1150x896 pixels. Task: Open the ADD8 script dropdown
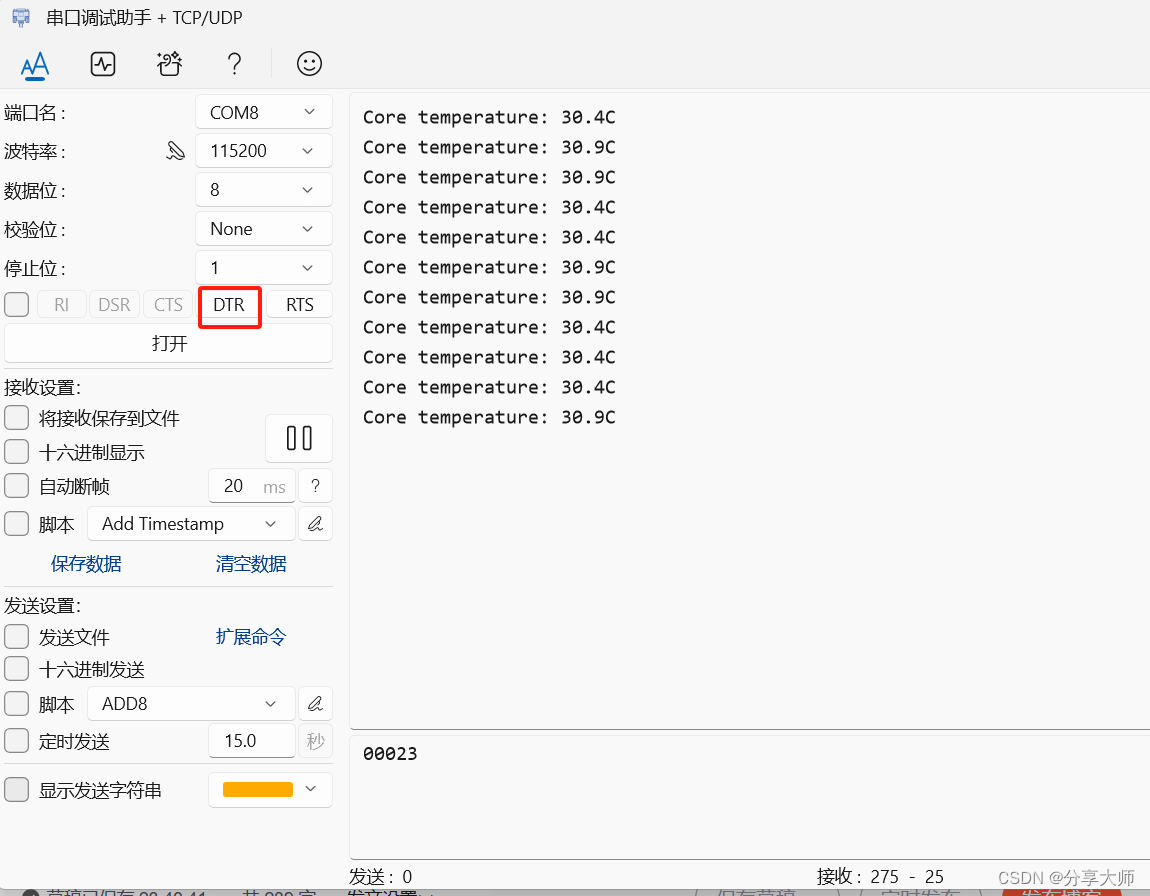pyautogui.click(x=190, y=703)
